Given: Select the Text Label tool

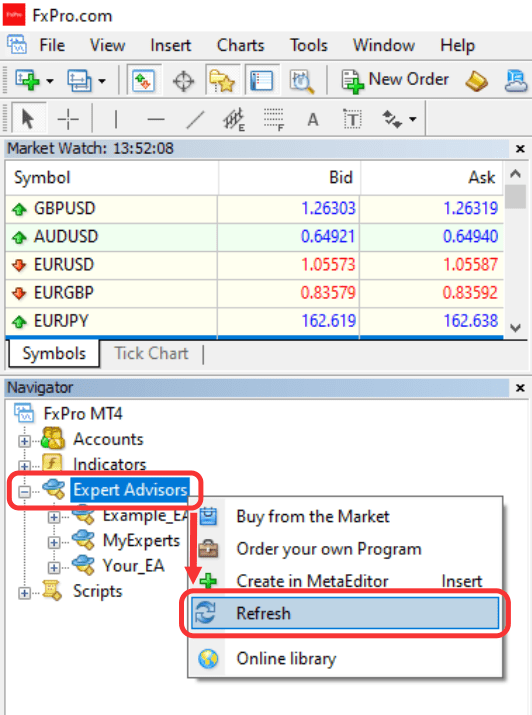Looking at the screenshot, I should [352, 120].
